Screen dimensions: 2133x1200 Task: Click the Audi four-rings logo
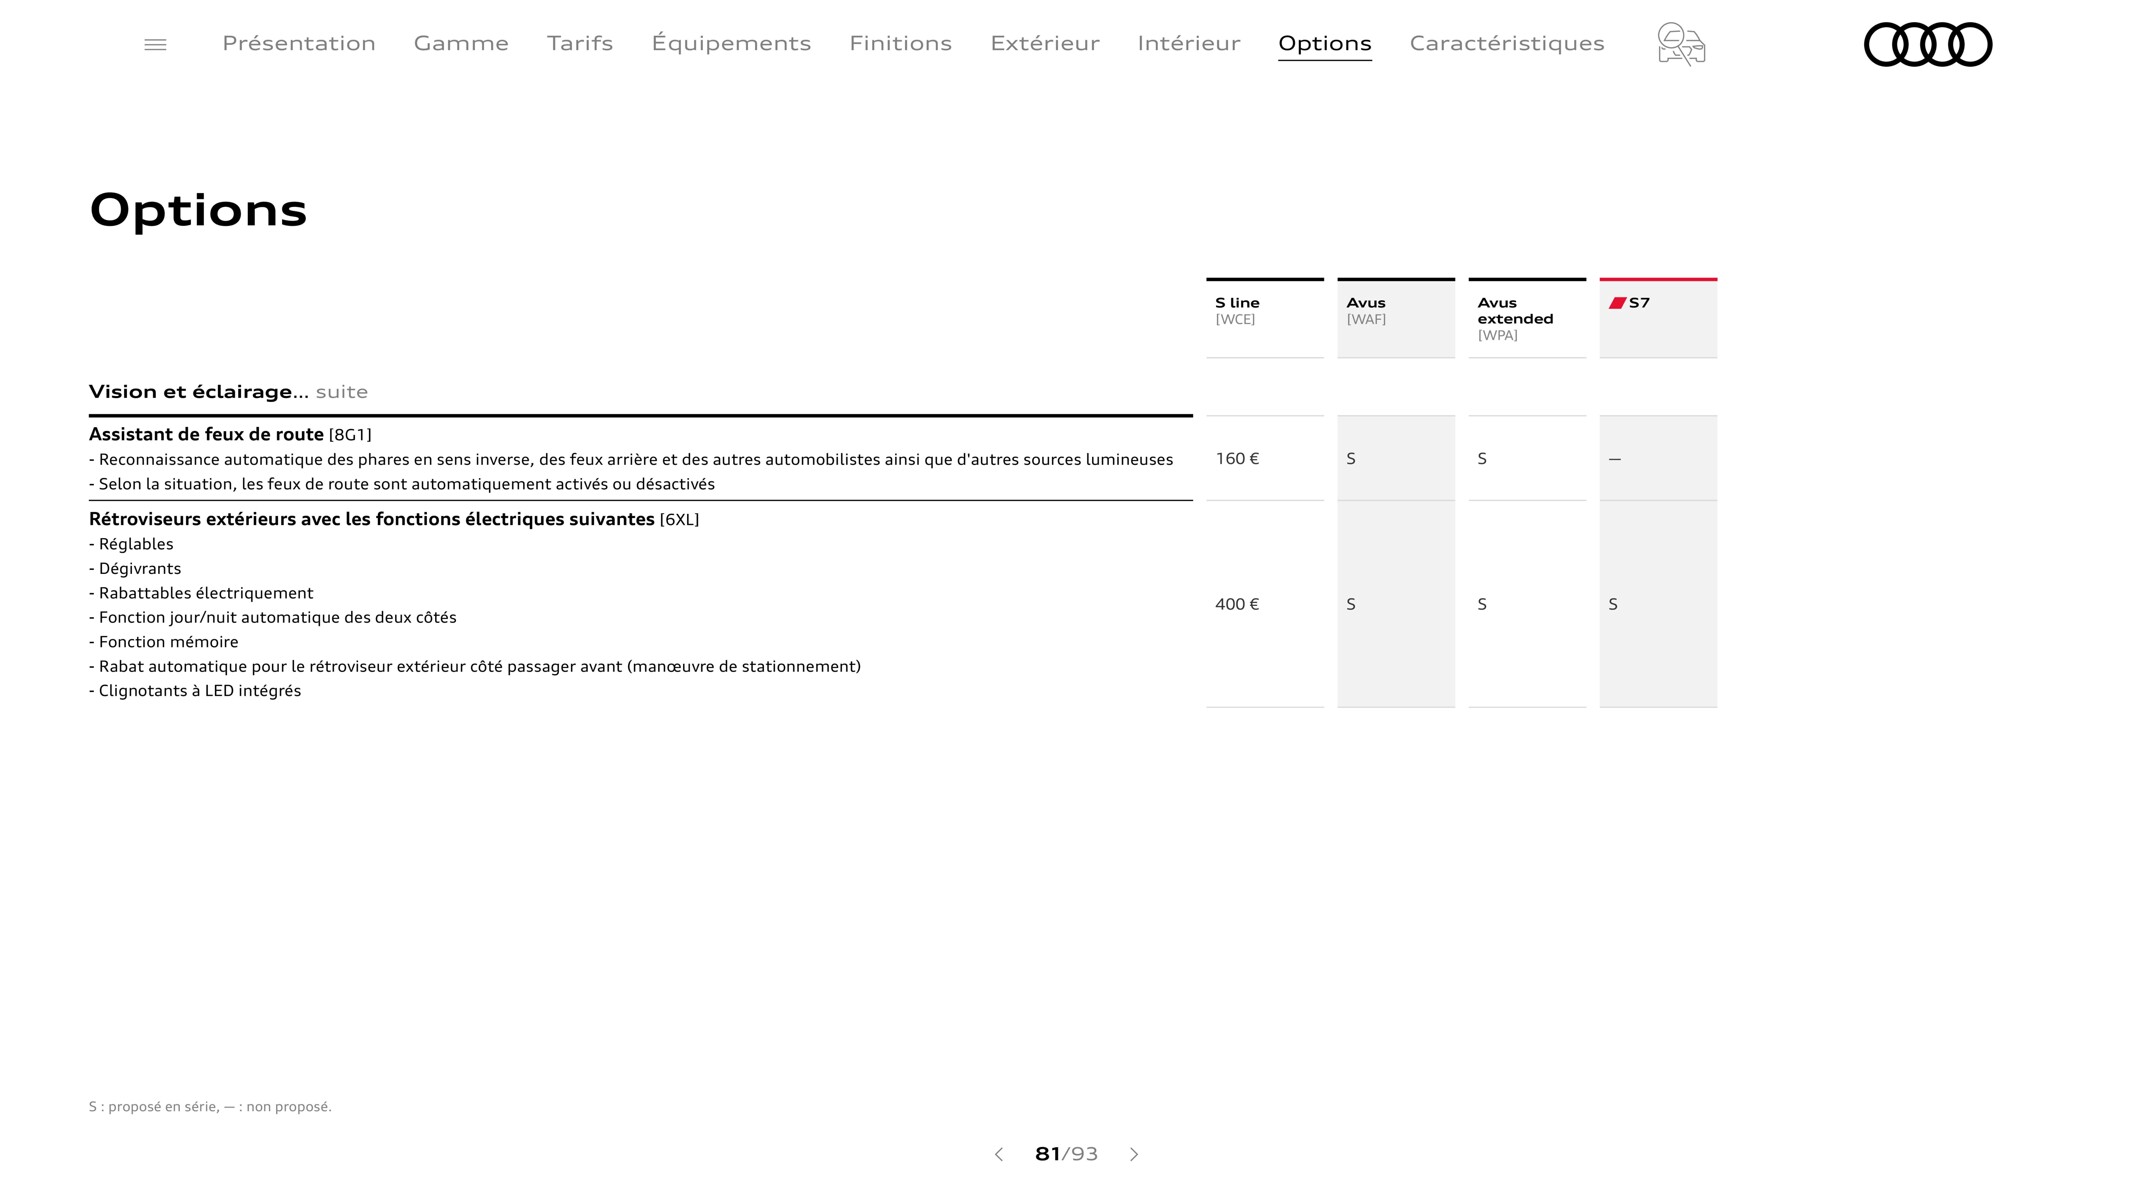tap(1927, 45)
